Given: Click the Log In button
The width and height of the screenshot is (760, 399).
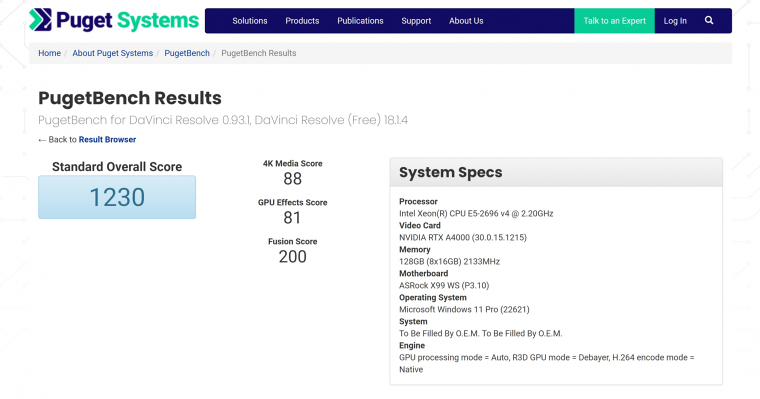Looking at the screenshot, I should (675, 21).
